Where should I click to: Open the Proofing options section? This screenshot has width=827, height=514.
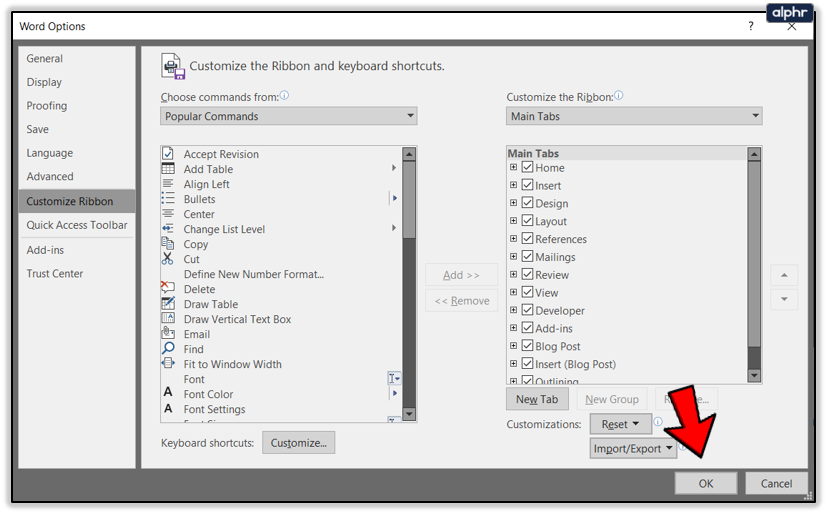47,106
